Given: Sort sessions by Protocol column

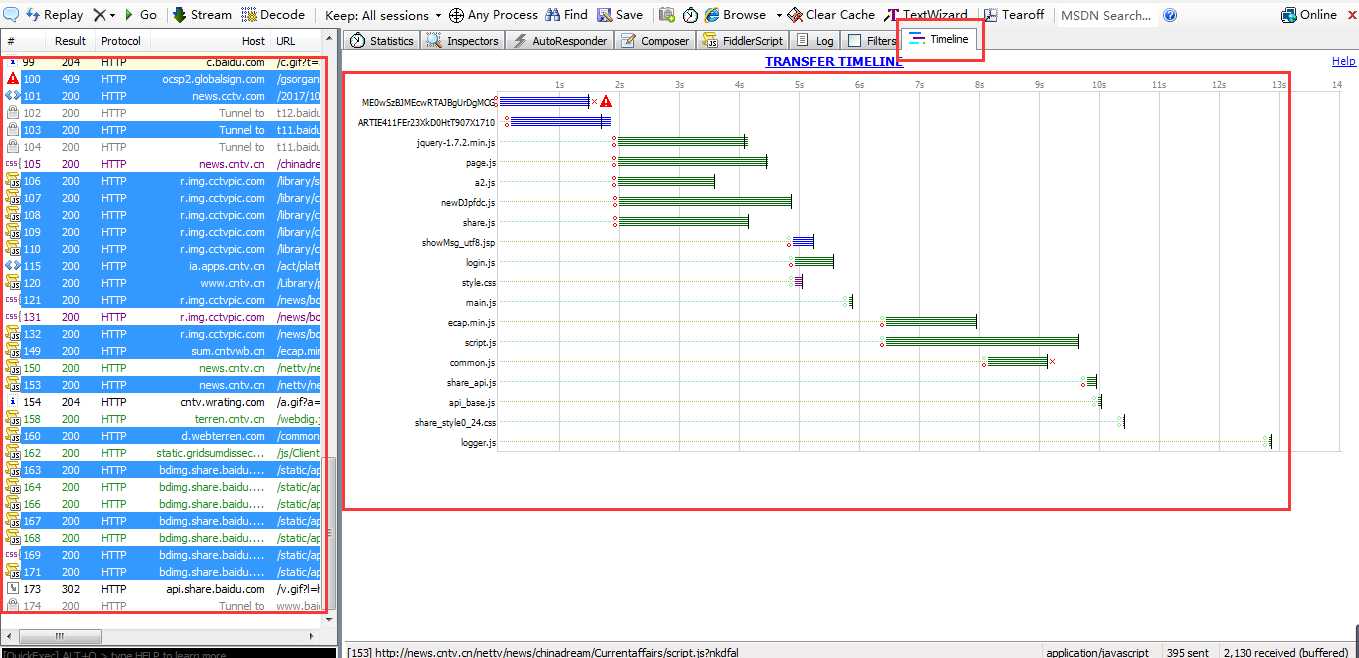Looking at the screenshot, I should [121, 41].
